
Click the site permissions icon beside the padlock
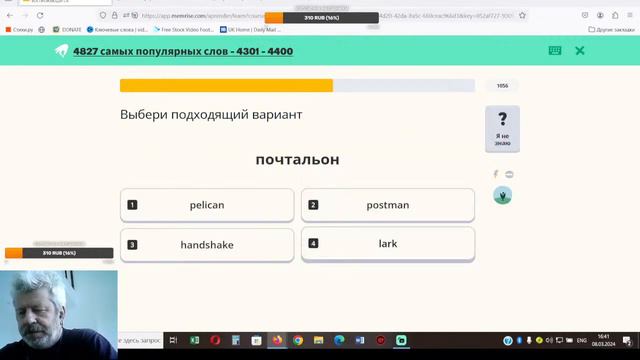tap(126, 16)
